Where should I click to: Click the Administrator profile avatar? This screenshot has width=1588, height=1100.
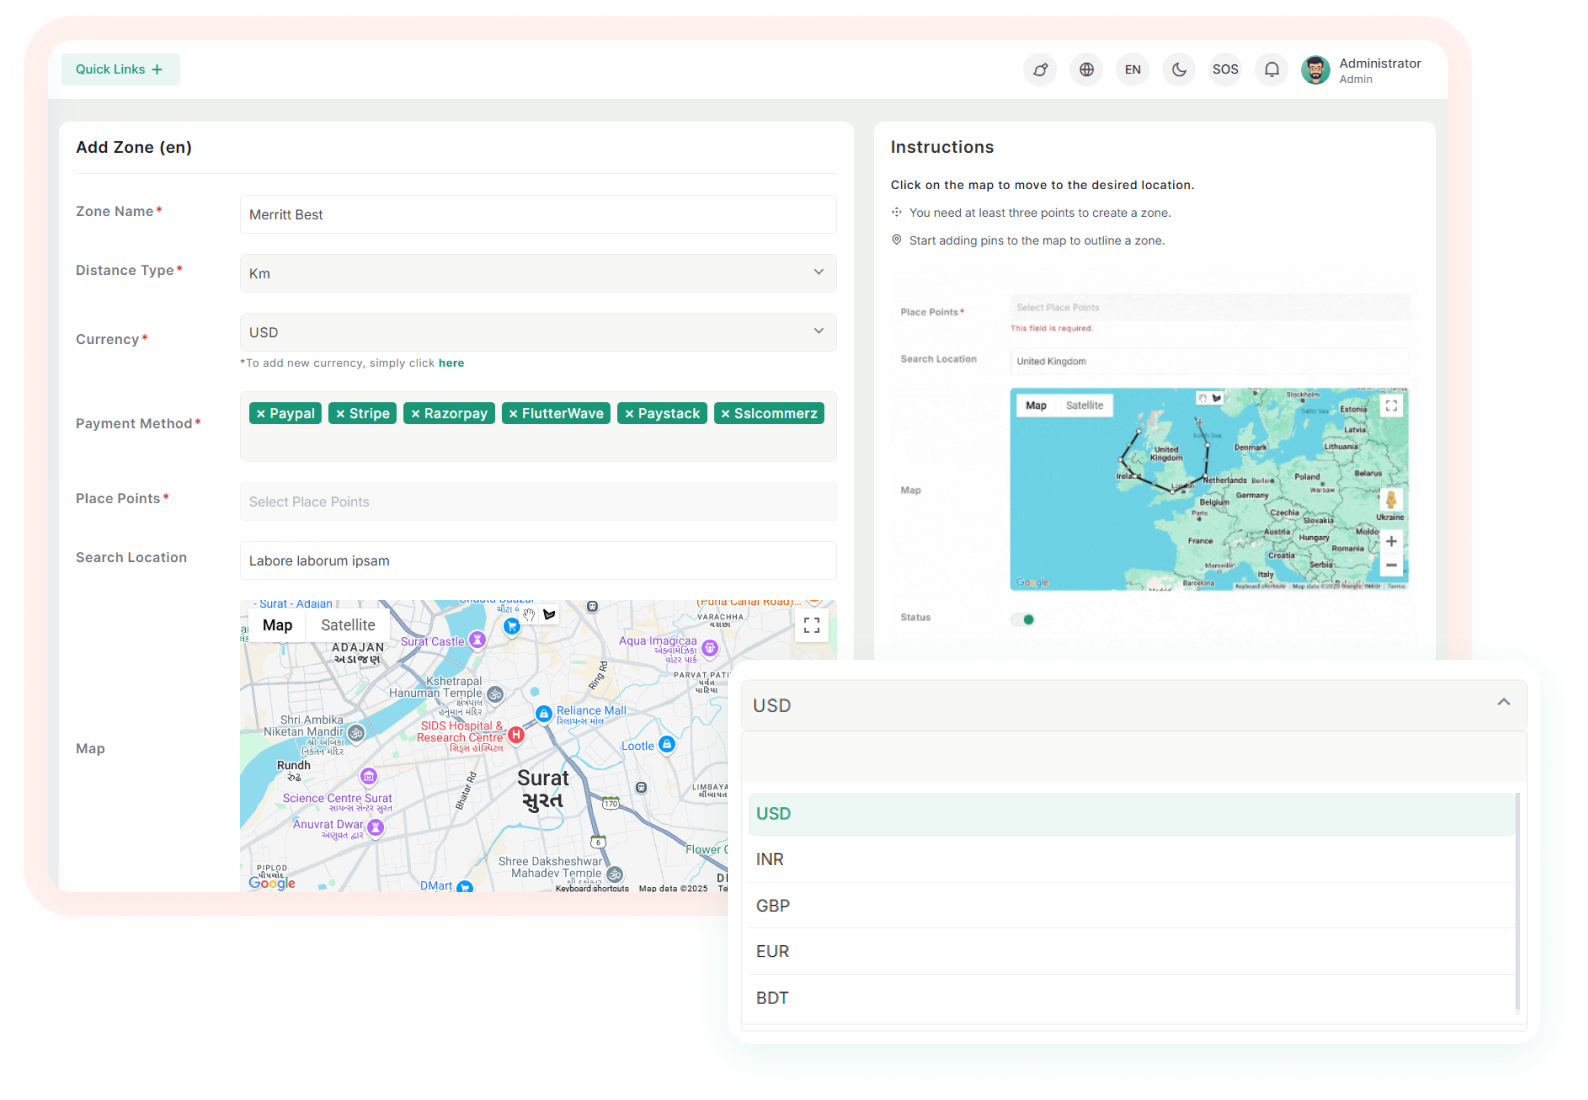pyautogui.click(x=1315, y=70)
